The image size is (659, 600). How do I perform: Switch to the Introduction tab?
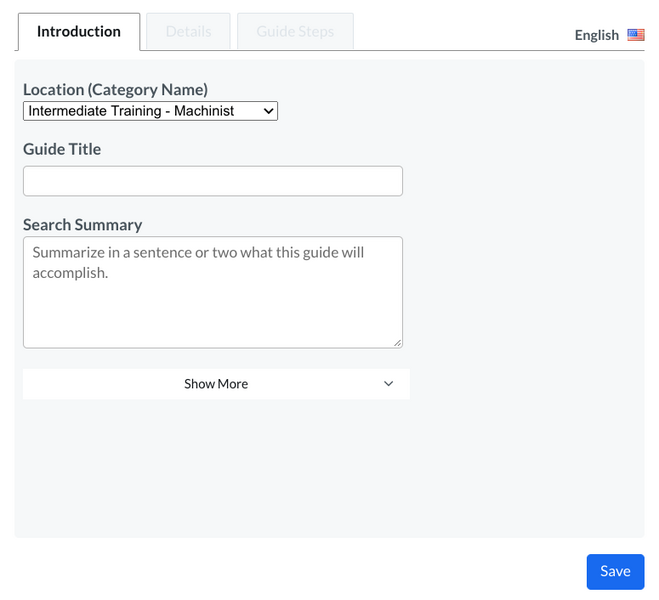79,32
